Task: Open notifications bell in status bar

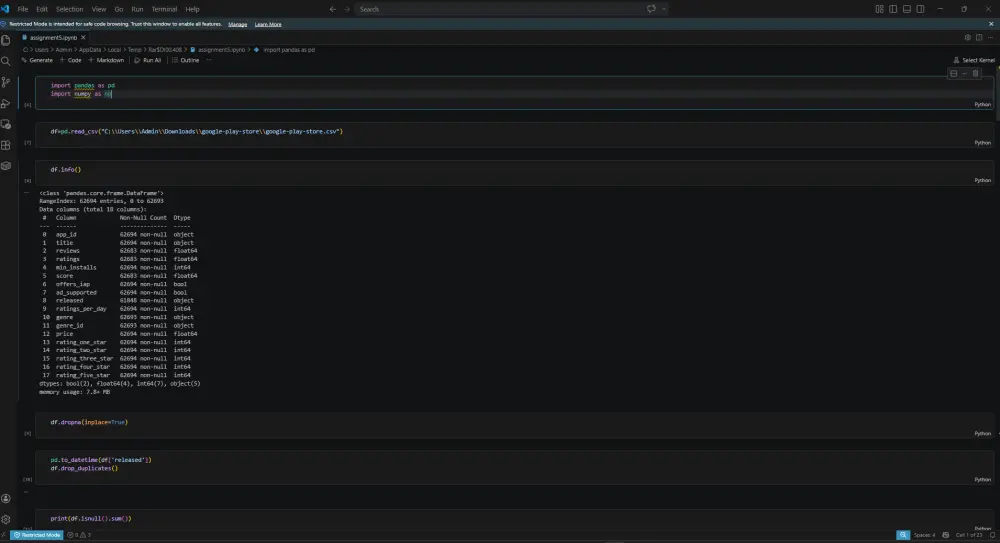Action: (x=992, y=535)
